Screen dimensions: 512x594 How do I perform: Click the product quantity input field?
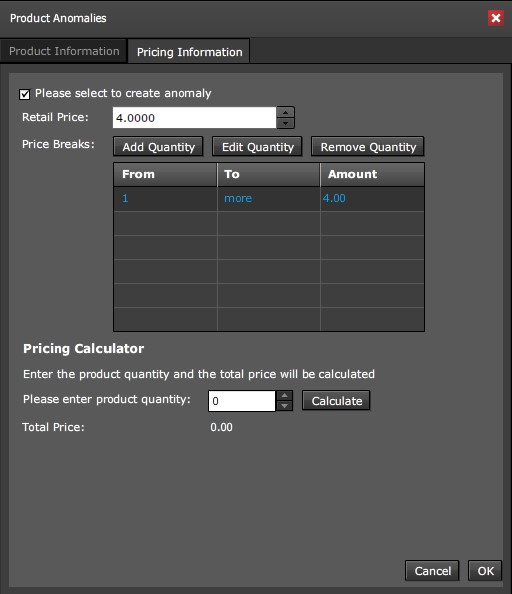click(242, 401)
